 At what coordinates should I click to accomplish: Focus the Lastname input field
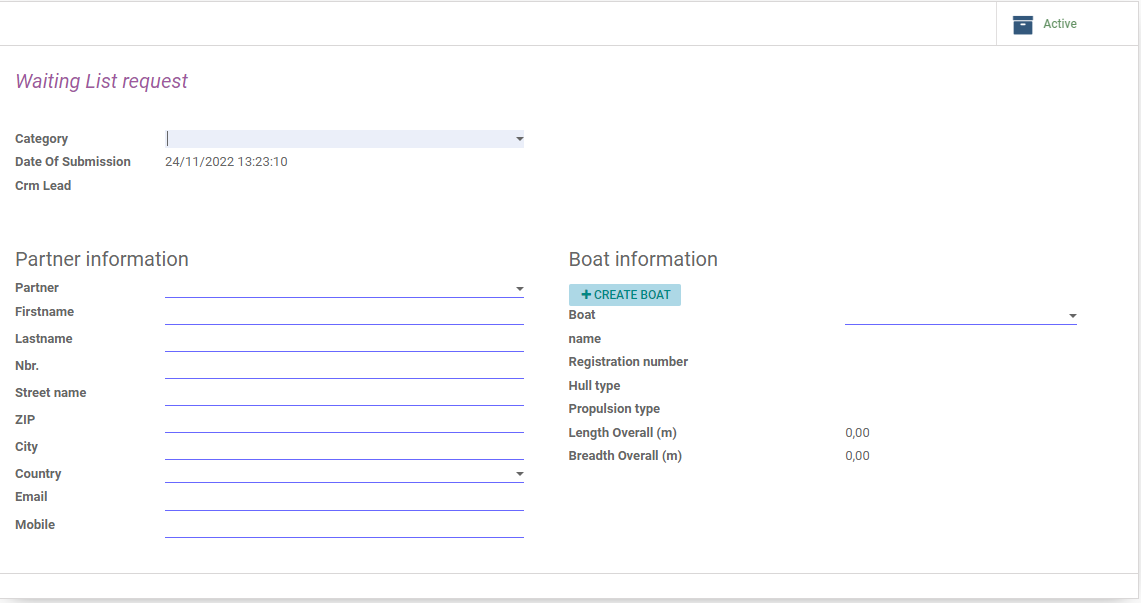(x=344, y=342)
